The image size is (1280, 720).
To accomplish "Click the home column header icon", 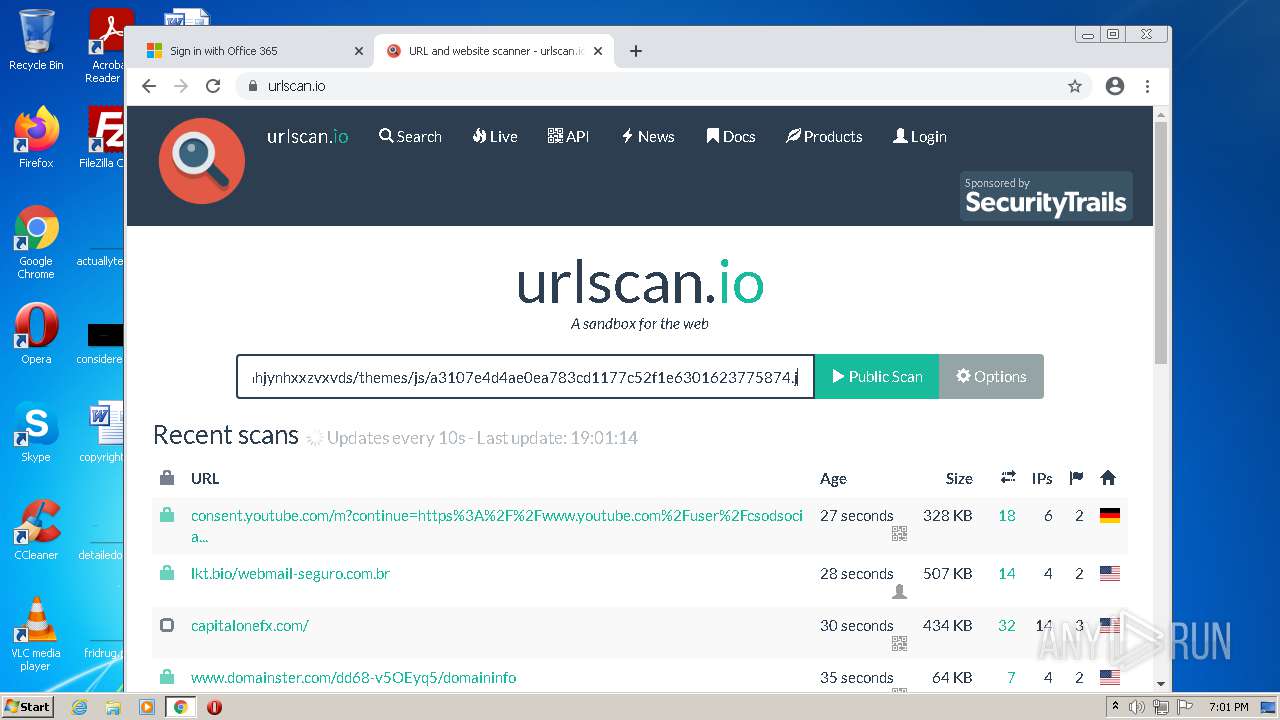I will tap(1108, 478).
